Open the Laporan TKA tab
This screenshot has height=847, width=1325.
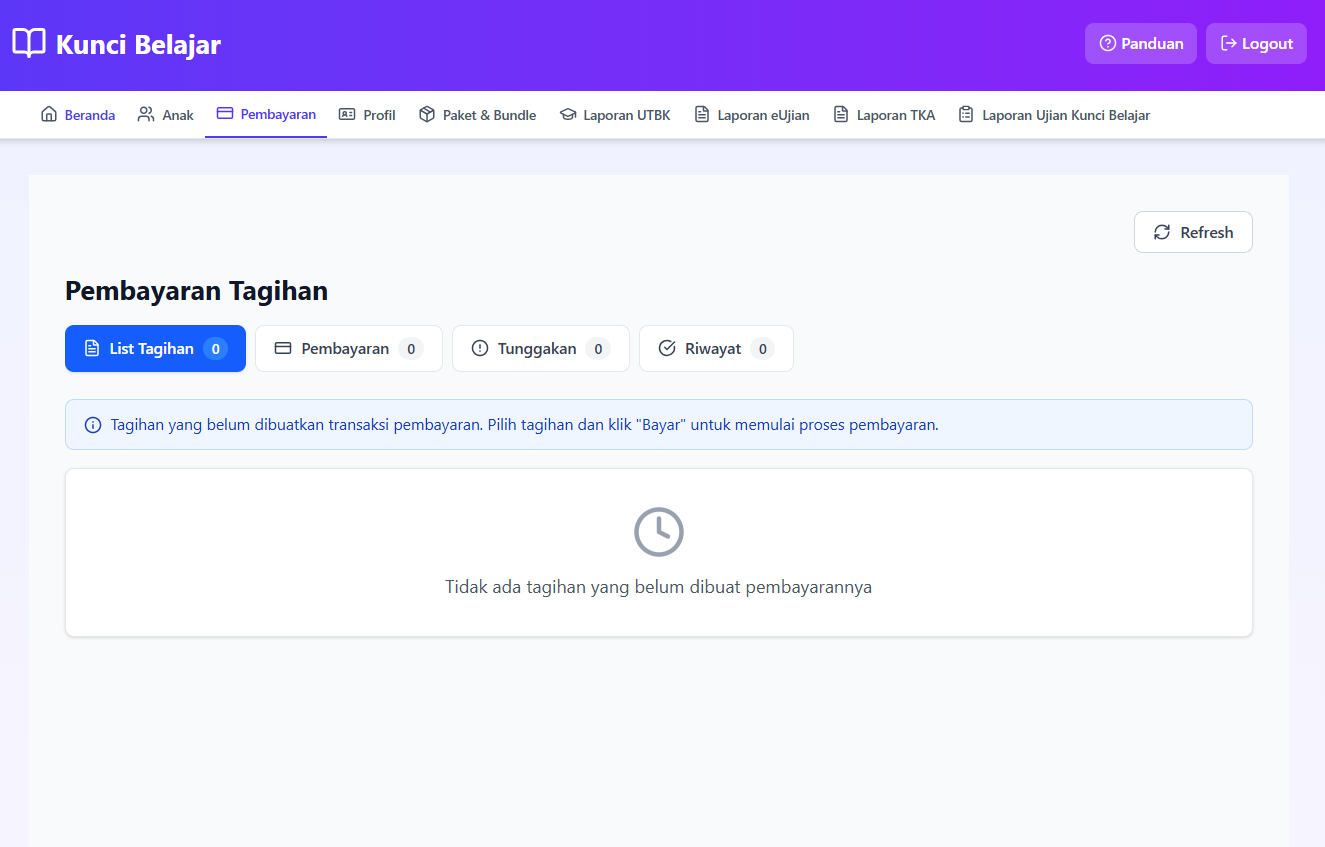[x=884, y=115]
